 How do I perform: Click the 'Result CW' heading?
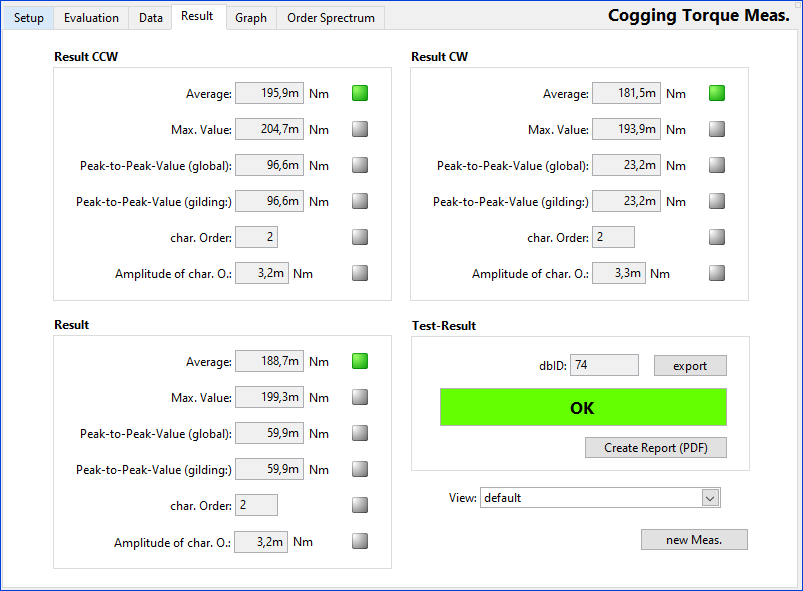(x=439, y=57)
